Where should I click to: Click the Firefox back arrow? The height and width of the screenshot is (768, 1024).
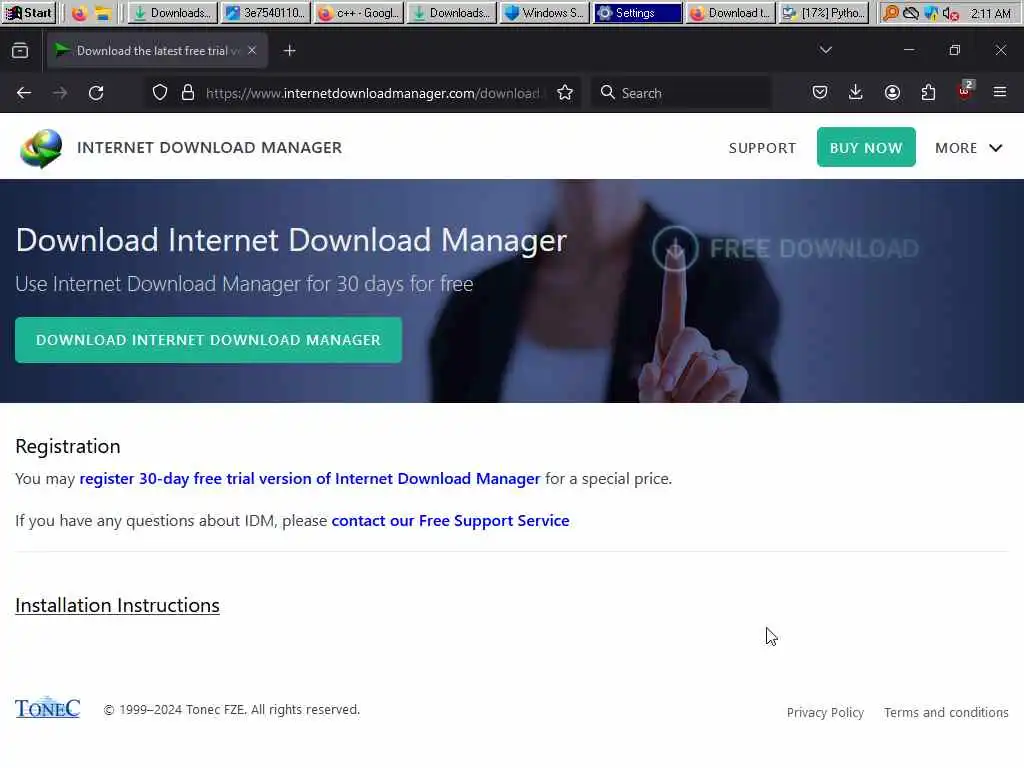pyautogui.click(x=24, y=93)
